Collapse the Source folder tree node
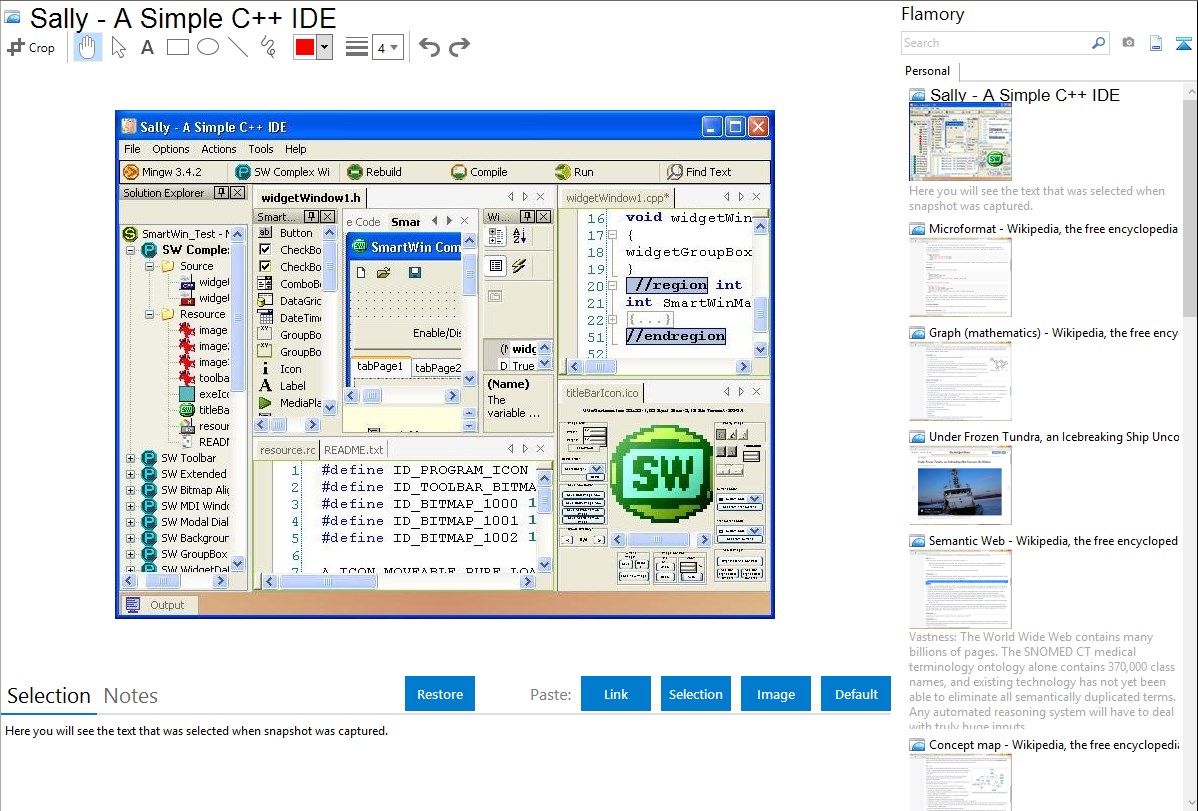This screenshot has width=1198, height=811. [x=150, y=266]
